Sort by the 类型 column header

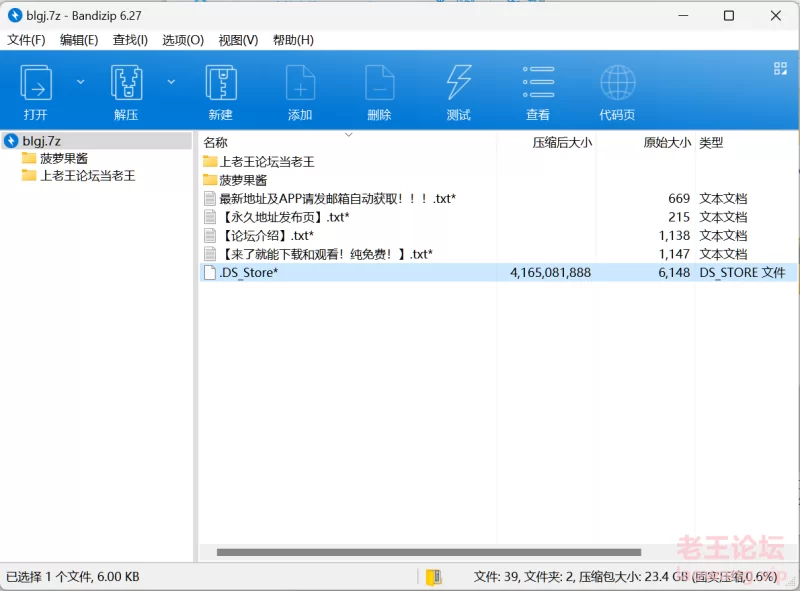(x=711, y=142)
